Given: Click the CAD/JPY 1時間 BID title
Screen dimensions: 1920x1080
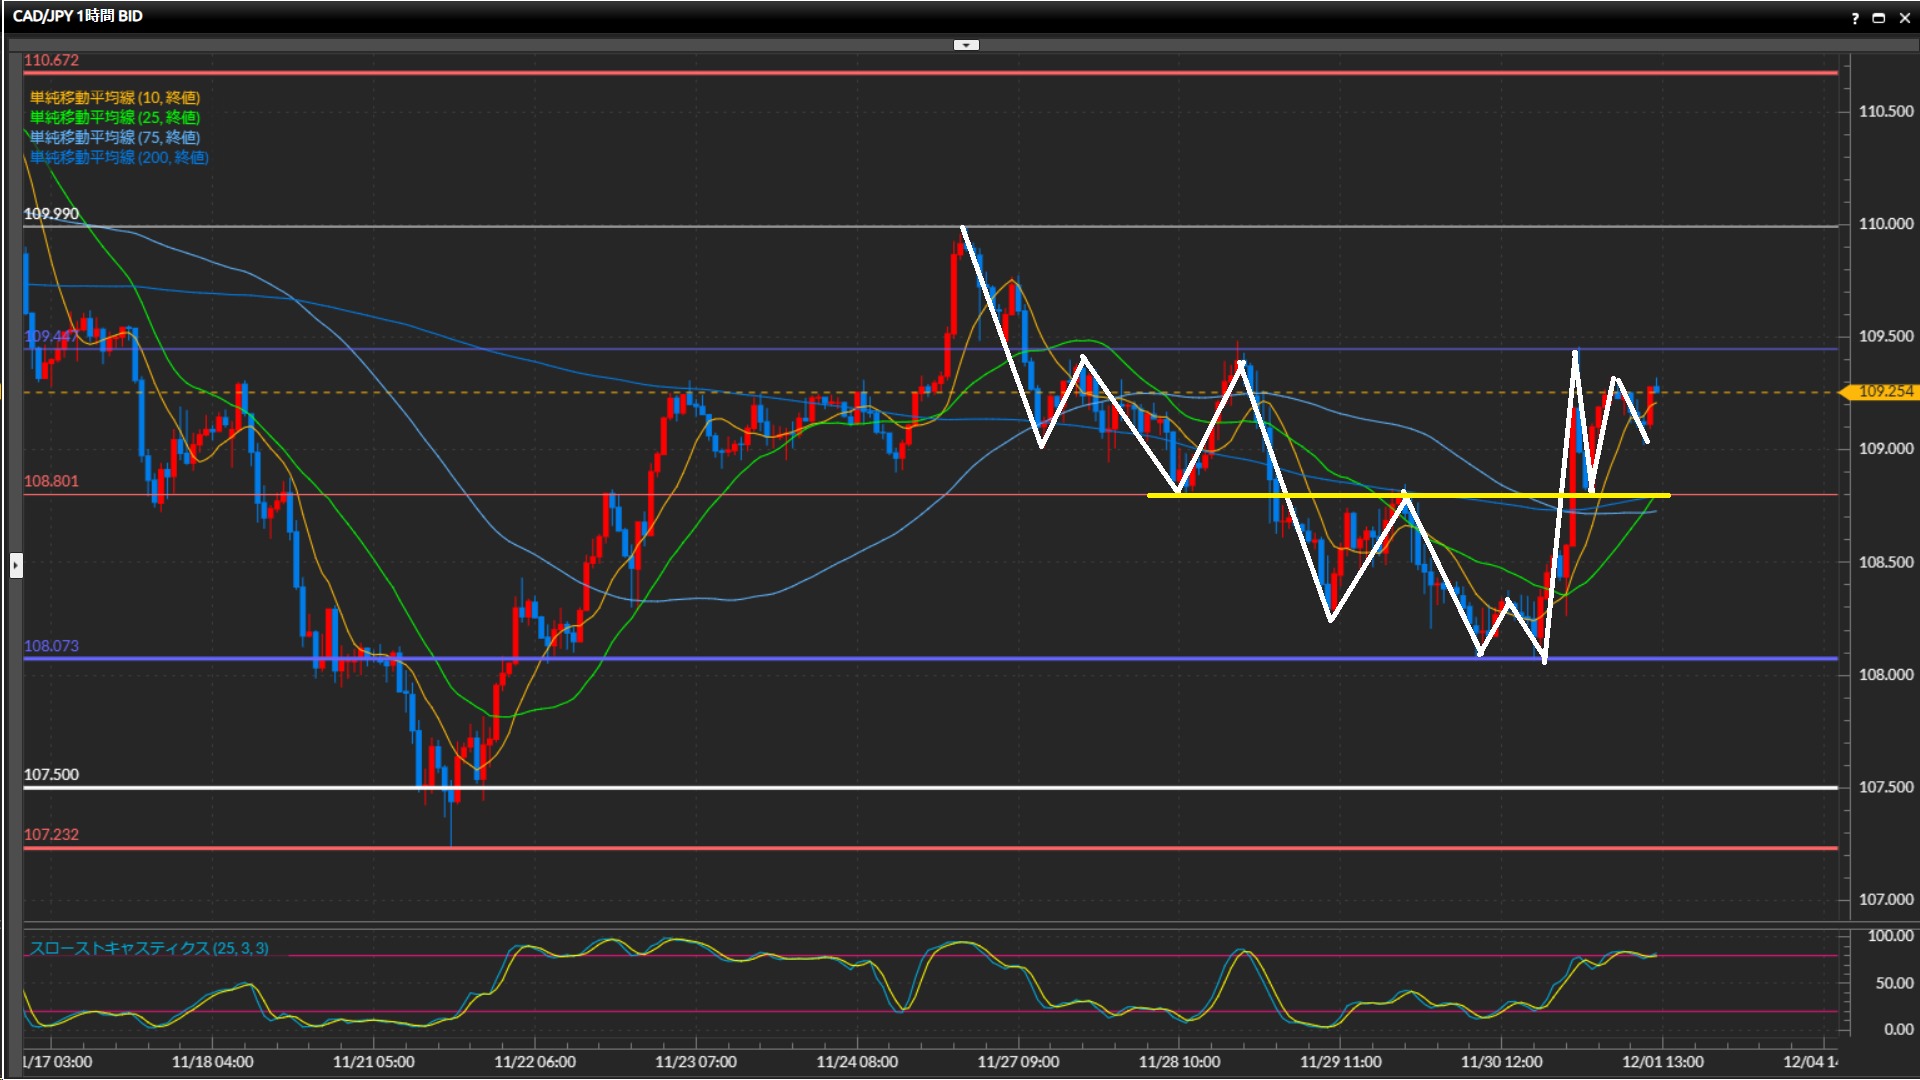Looking at the screenshot, I should 77,16.
